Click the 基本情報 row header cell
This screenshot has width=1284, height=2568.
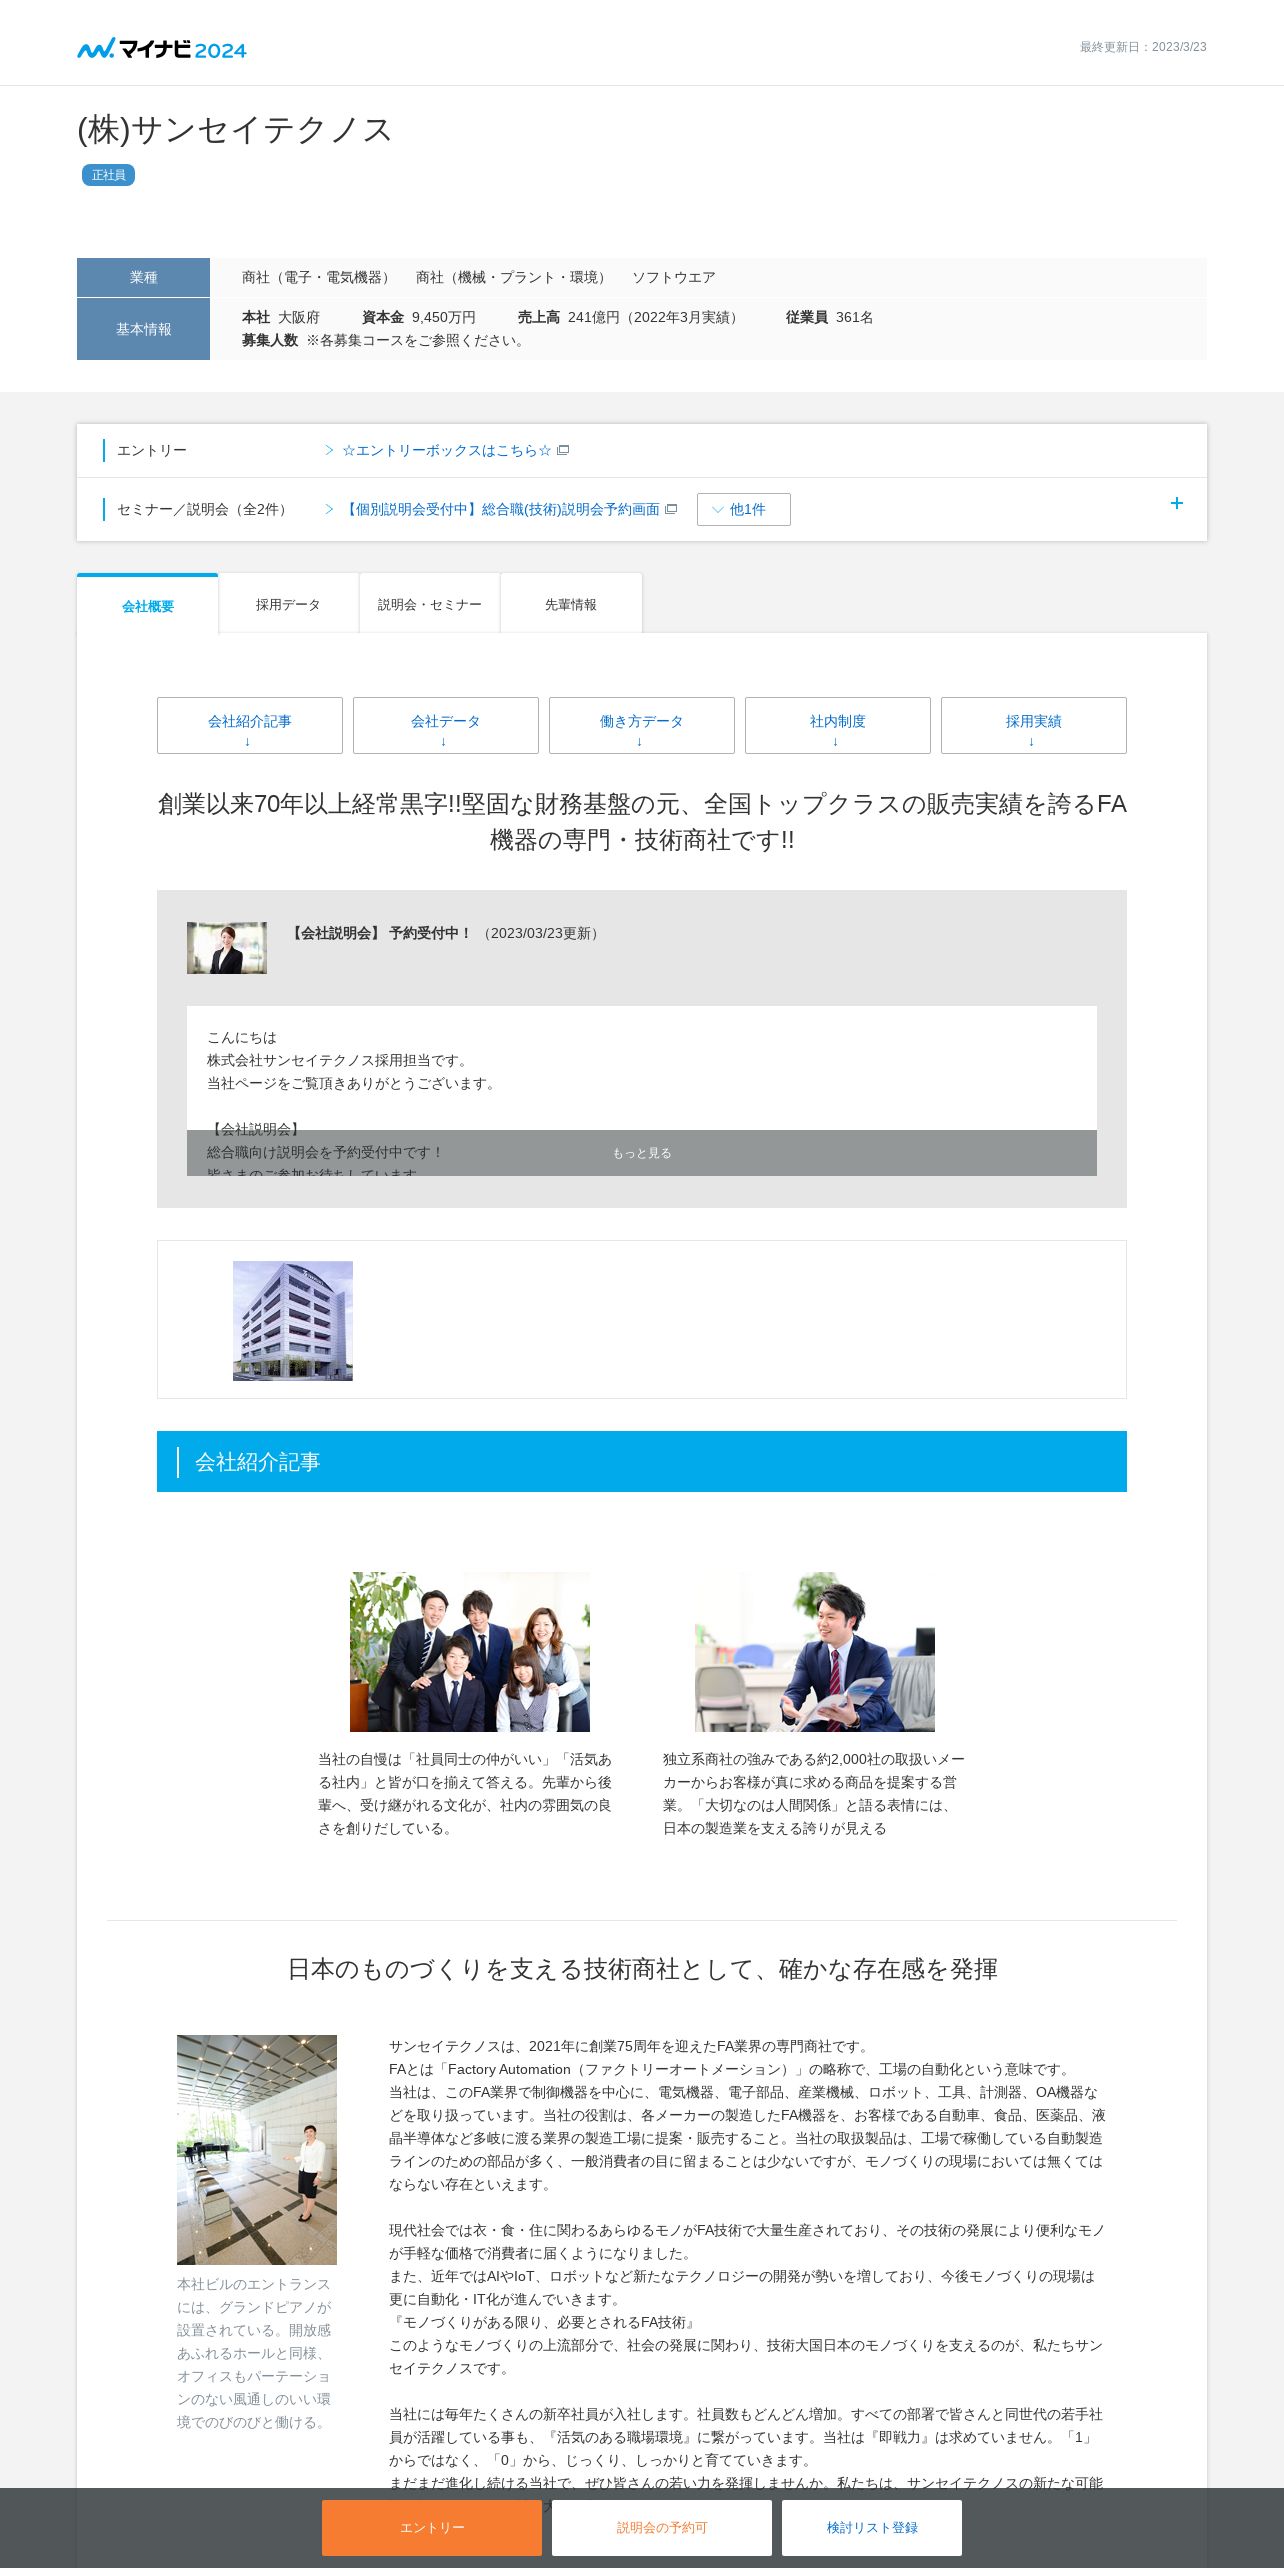coord(143,329)
